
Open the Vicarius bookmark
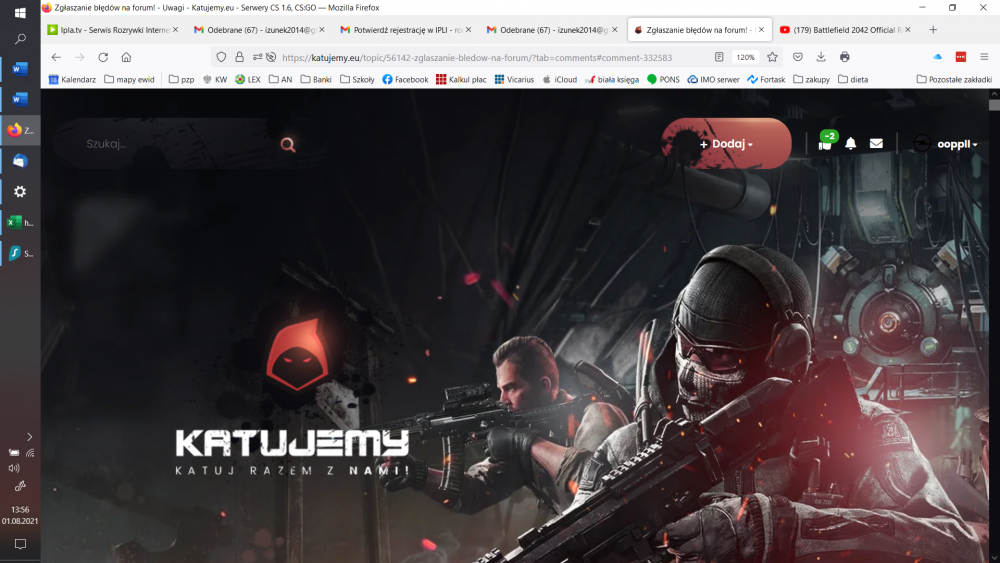(514, 79)
